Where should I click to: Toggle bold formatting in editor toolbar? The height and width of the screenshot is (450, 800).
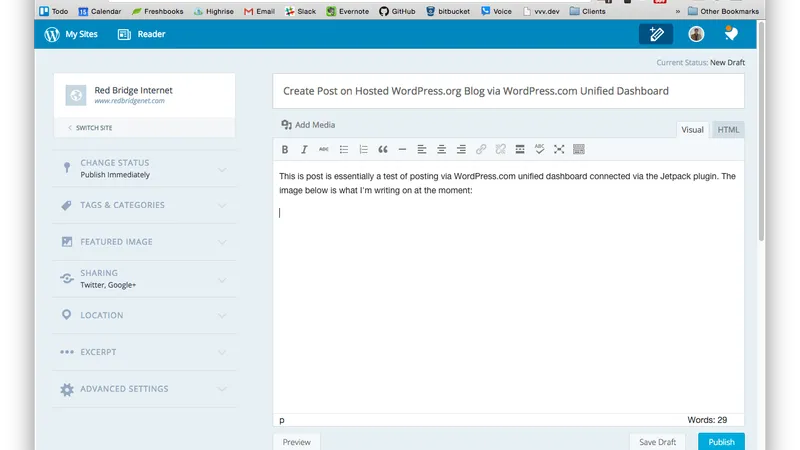(285, 149)
